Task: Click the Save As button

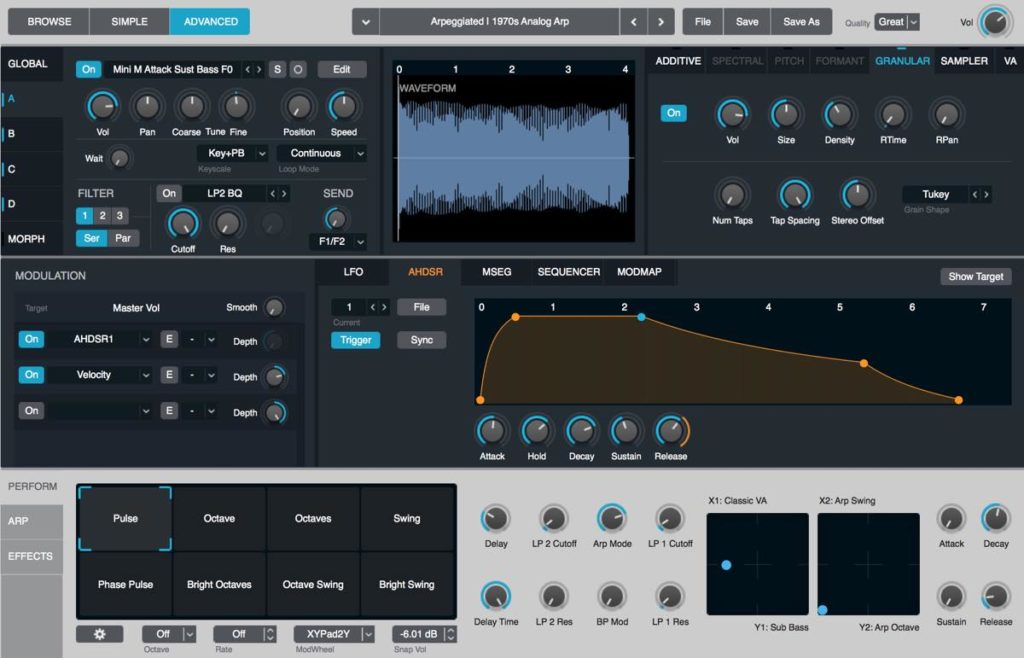Action: [x=801, y=21]
